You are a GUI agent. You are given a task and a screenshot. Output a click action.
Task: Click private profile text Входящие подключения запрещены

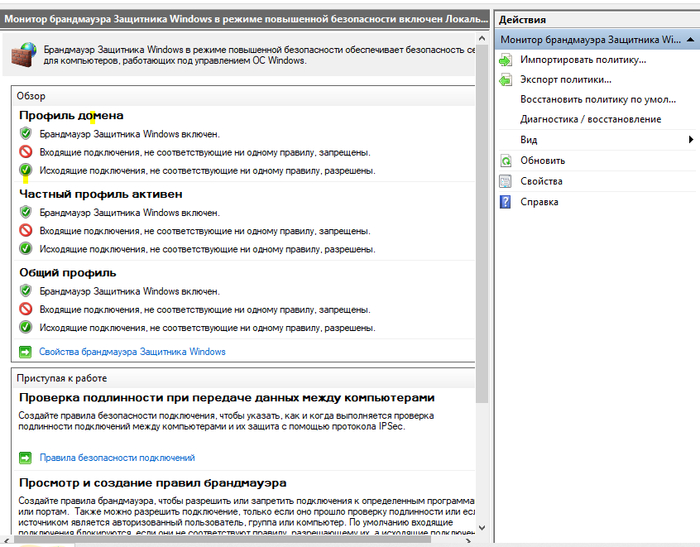(x=205, y=231)
